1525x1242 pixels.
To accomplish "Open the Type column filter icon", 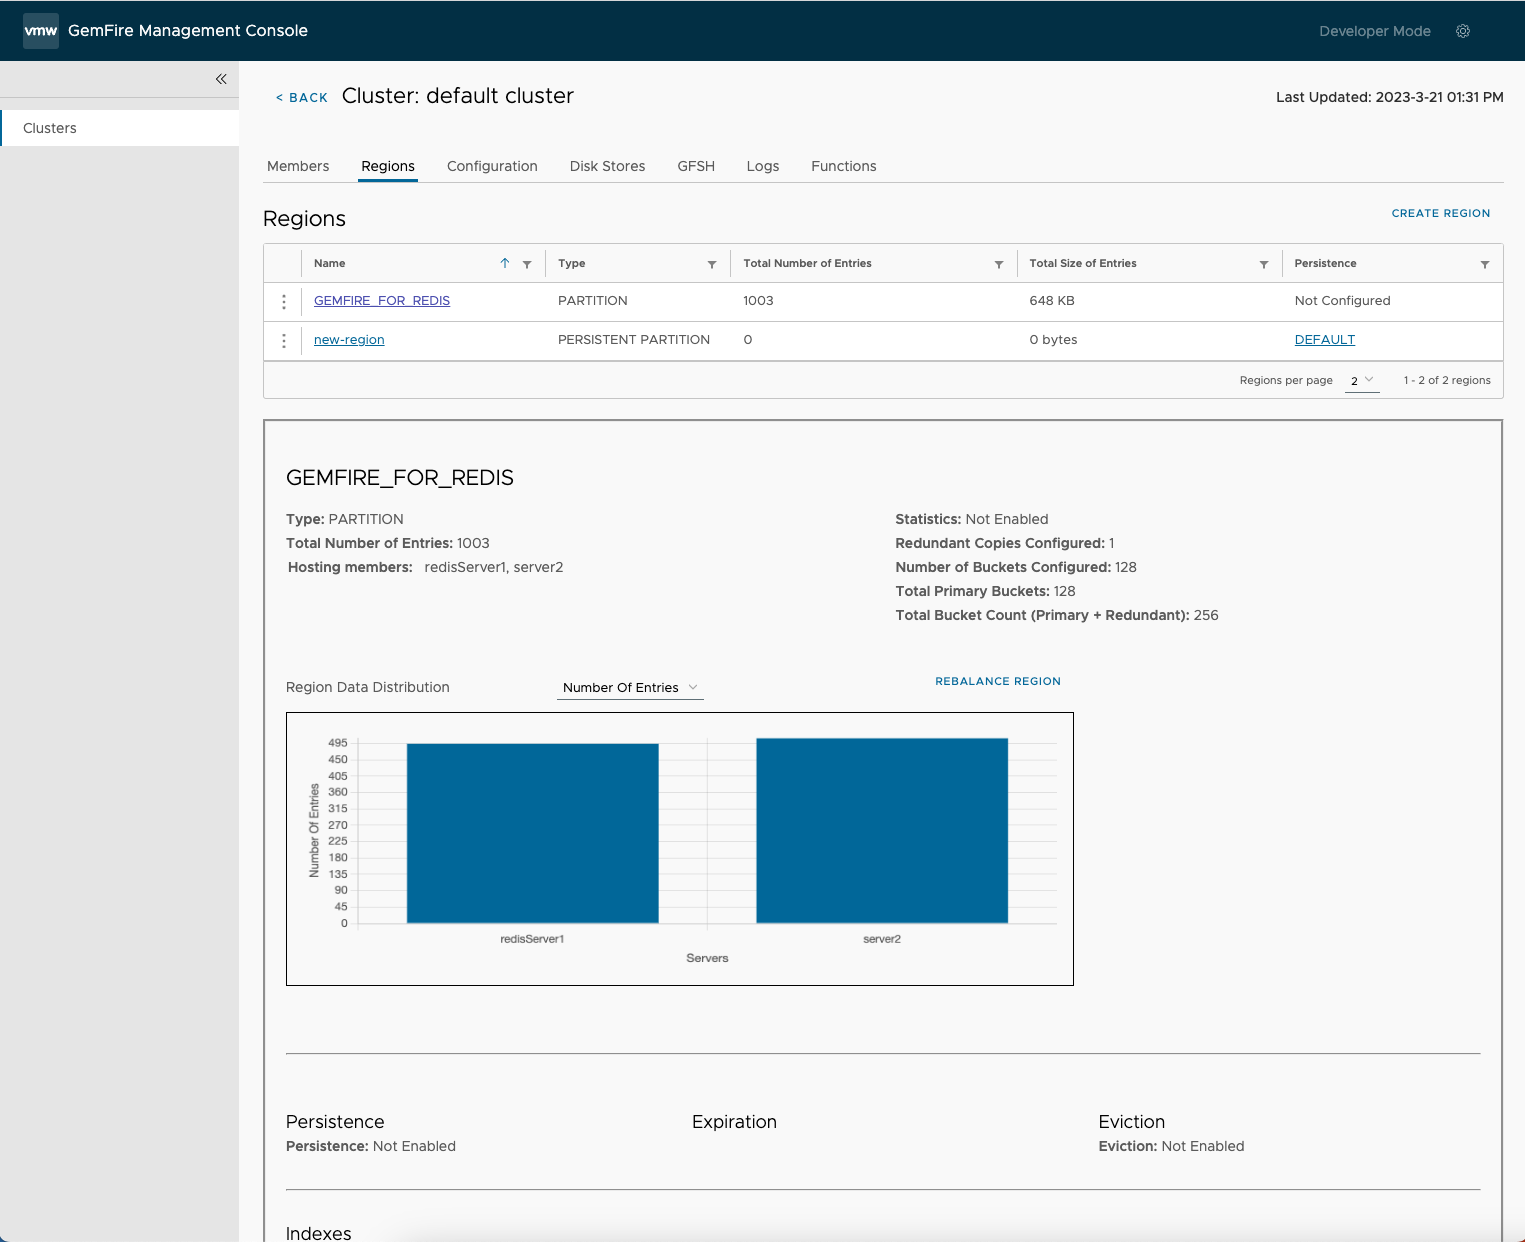I will pos(712,264).
